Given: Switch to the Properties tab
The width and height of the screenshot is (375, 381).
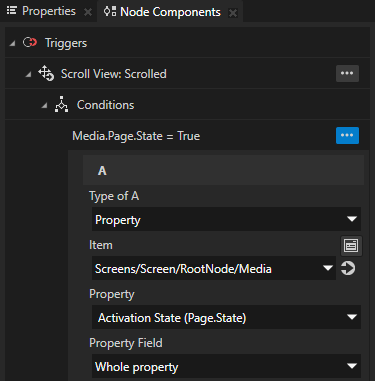Looking at the screenshot, I should click(48, 11).
